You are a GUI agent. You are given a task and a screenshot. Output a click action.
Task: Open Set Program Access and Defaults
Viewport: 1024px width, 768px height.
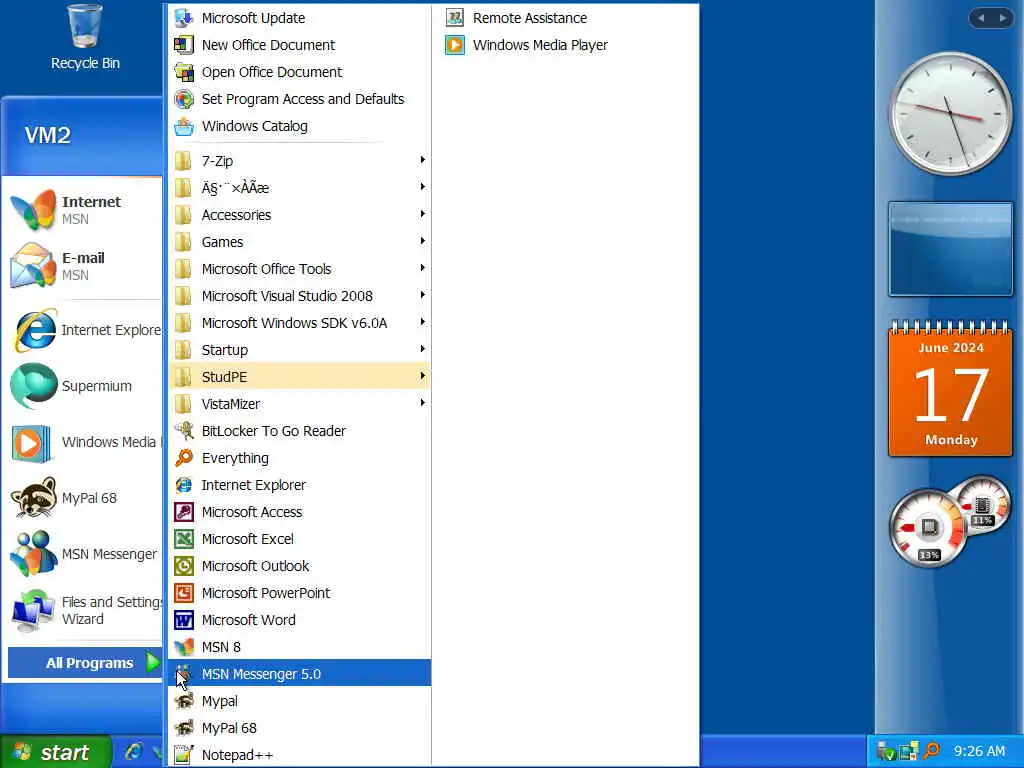(x=300, y=99)
